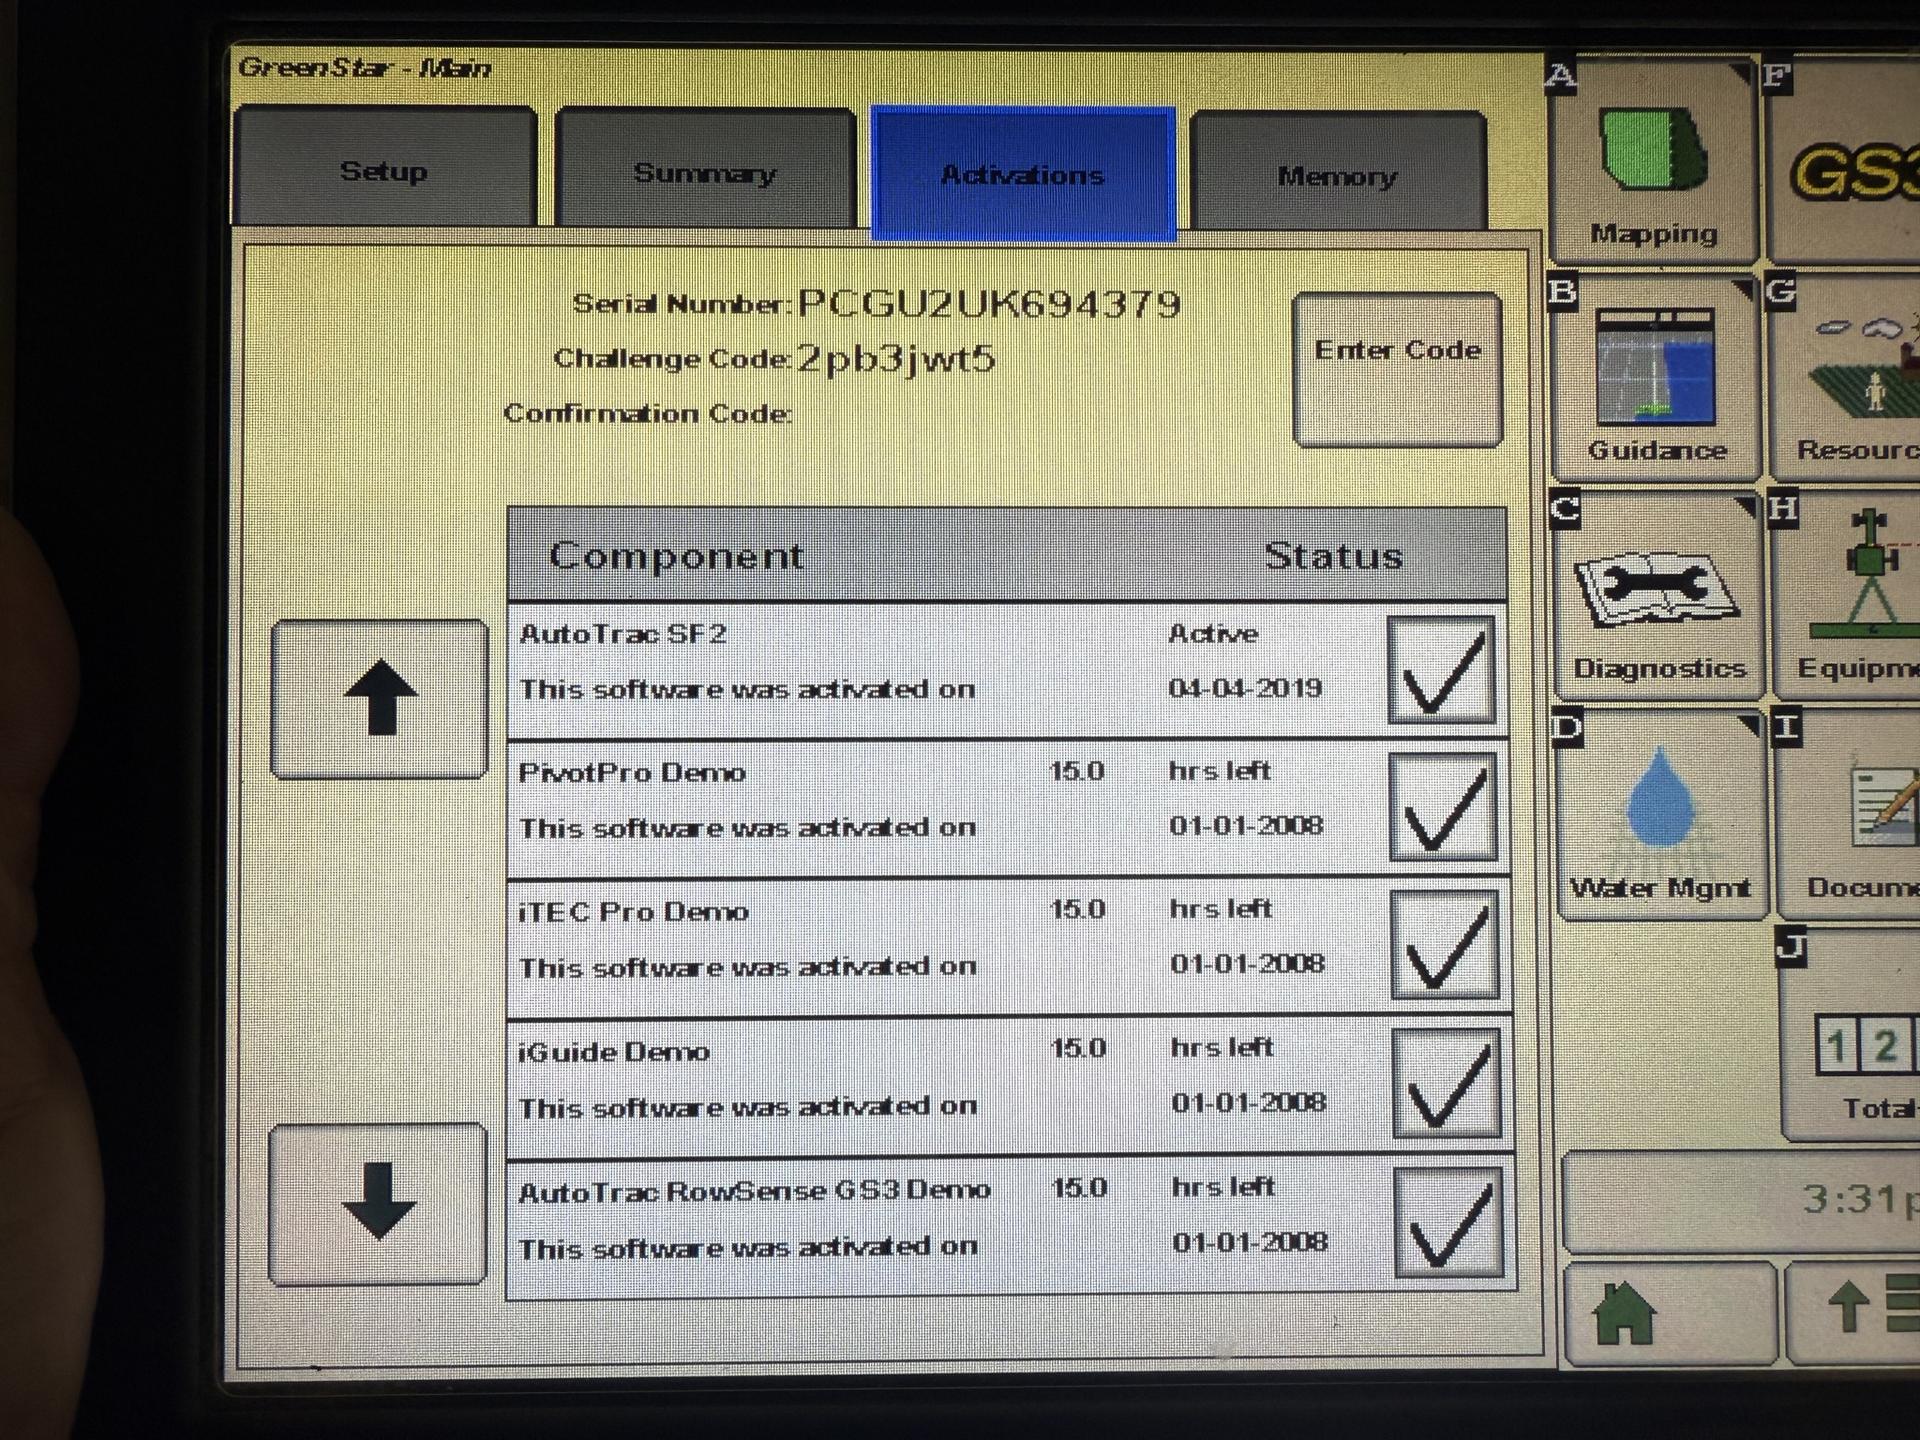Open the Diagnostics softkey
1920x1440 pixels.
pos(1658,596)
